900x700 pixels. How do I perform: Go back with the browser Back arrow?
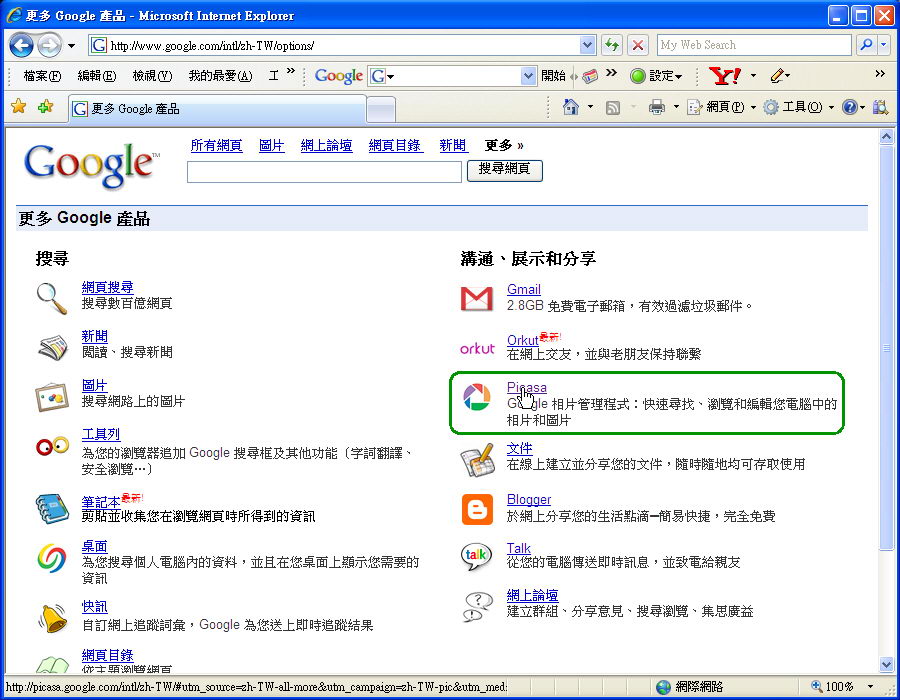click(x=21, y=45)
